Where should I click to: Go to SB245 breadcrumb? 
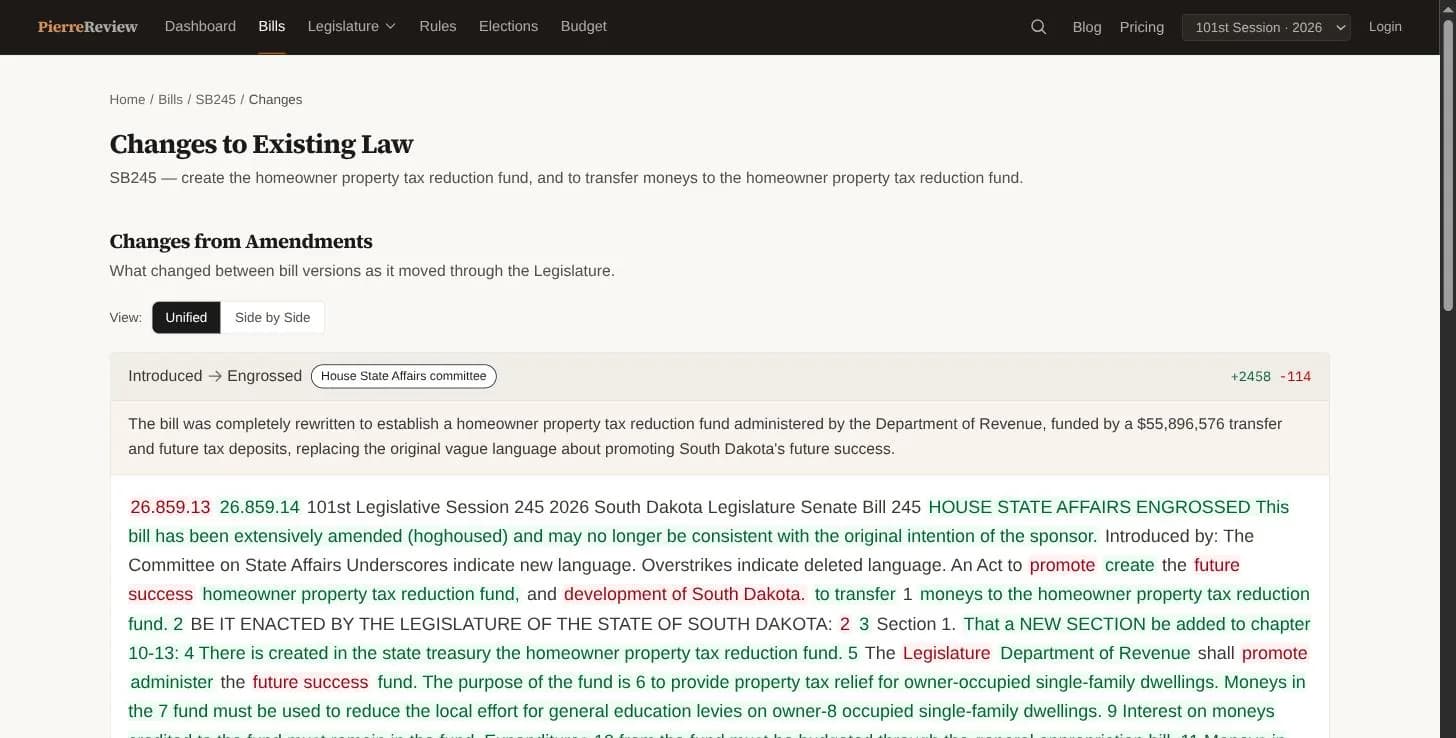[216, 99]
